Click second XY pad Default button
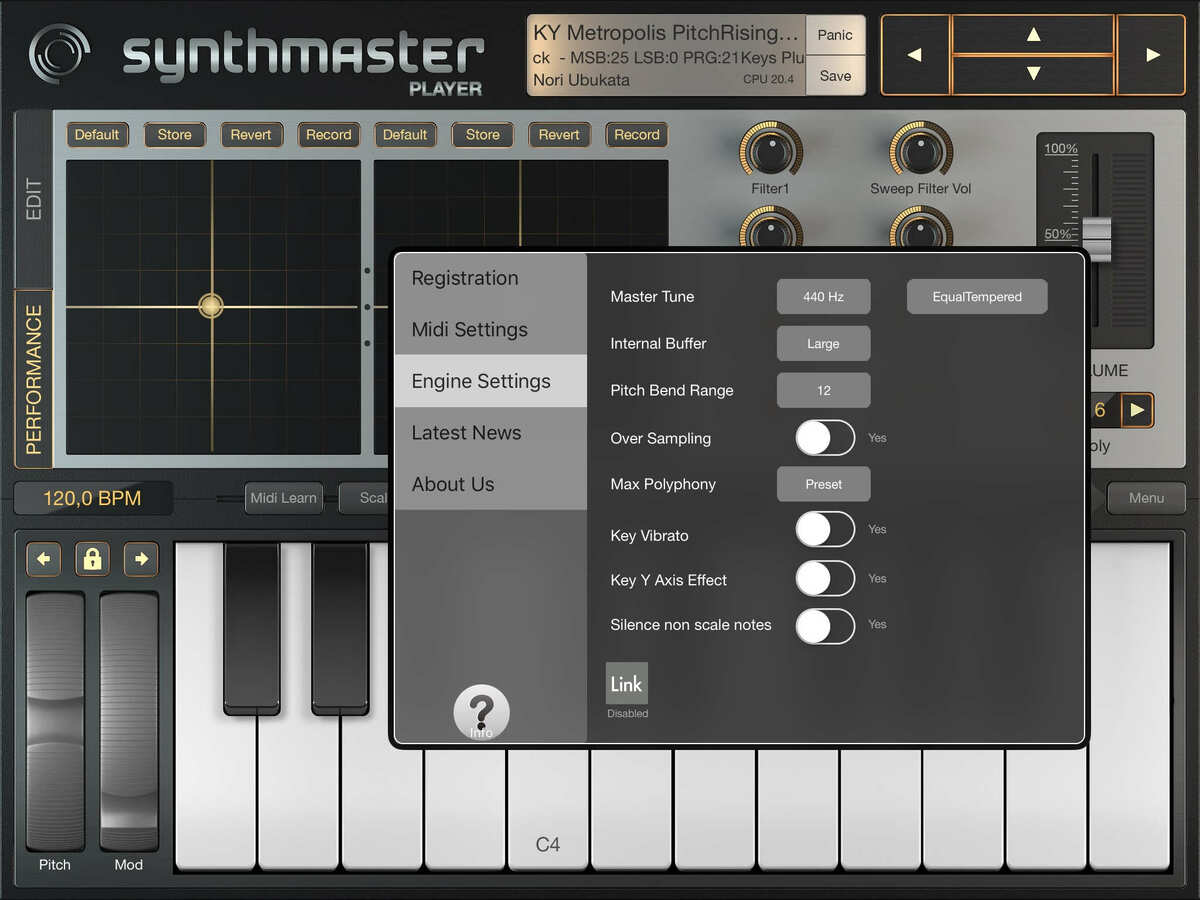Image resolution: width=1200 pixels, height=900 pixels. [405, 135]
